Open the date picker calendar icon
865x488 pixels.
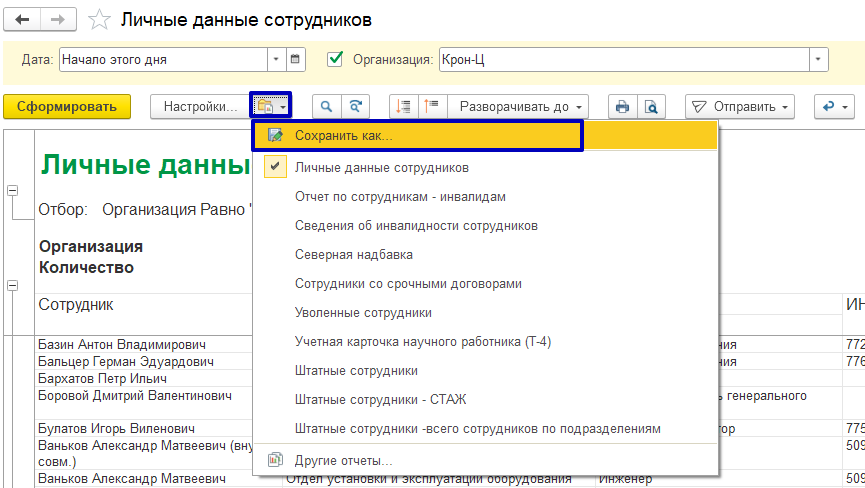pyautogui.click(x=295, y=59)
